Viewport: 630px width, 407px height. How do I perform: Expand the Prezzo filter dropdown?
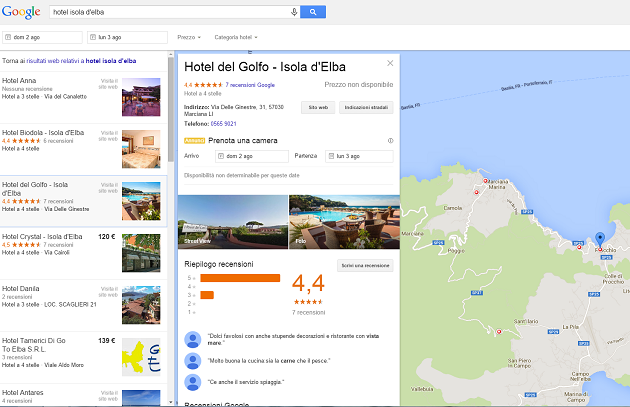click(x=188, y=37)
